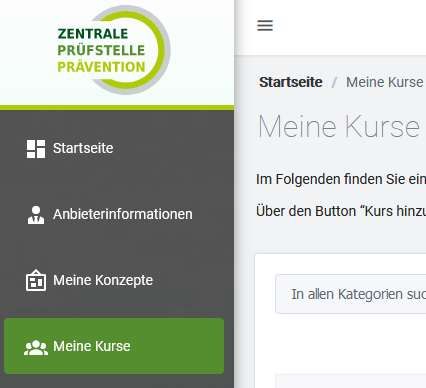The image size is (426, 388).
Task: Click the Anbieterinformationen person icon
Action: (36, 215)
